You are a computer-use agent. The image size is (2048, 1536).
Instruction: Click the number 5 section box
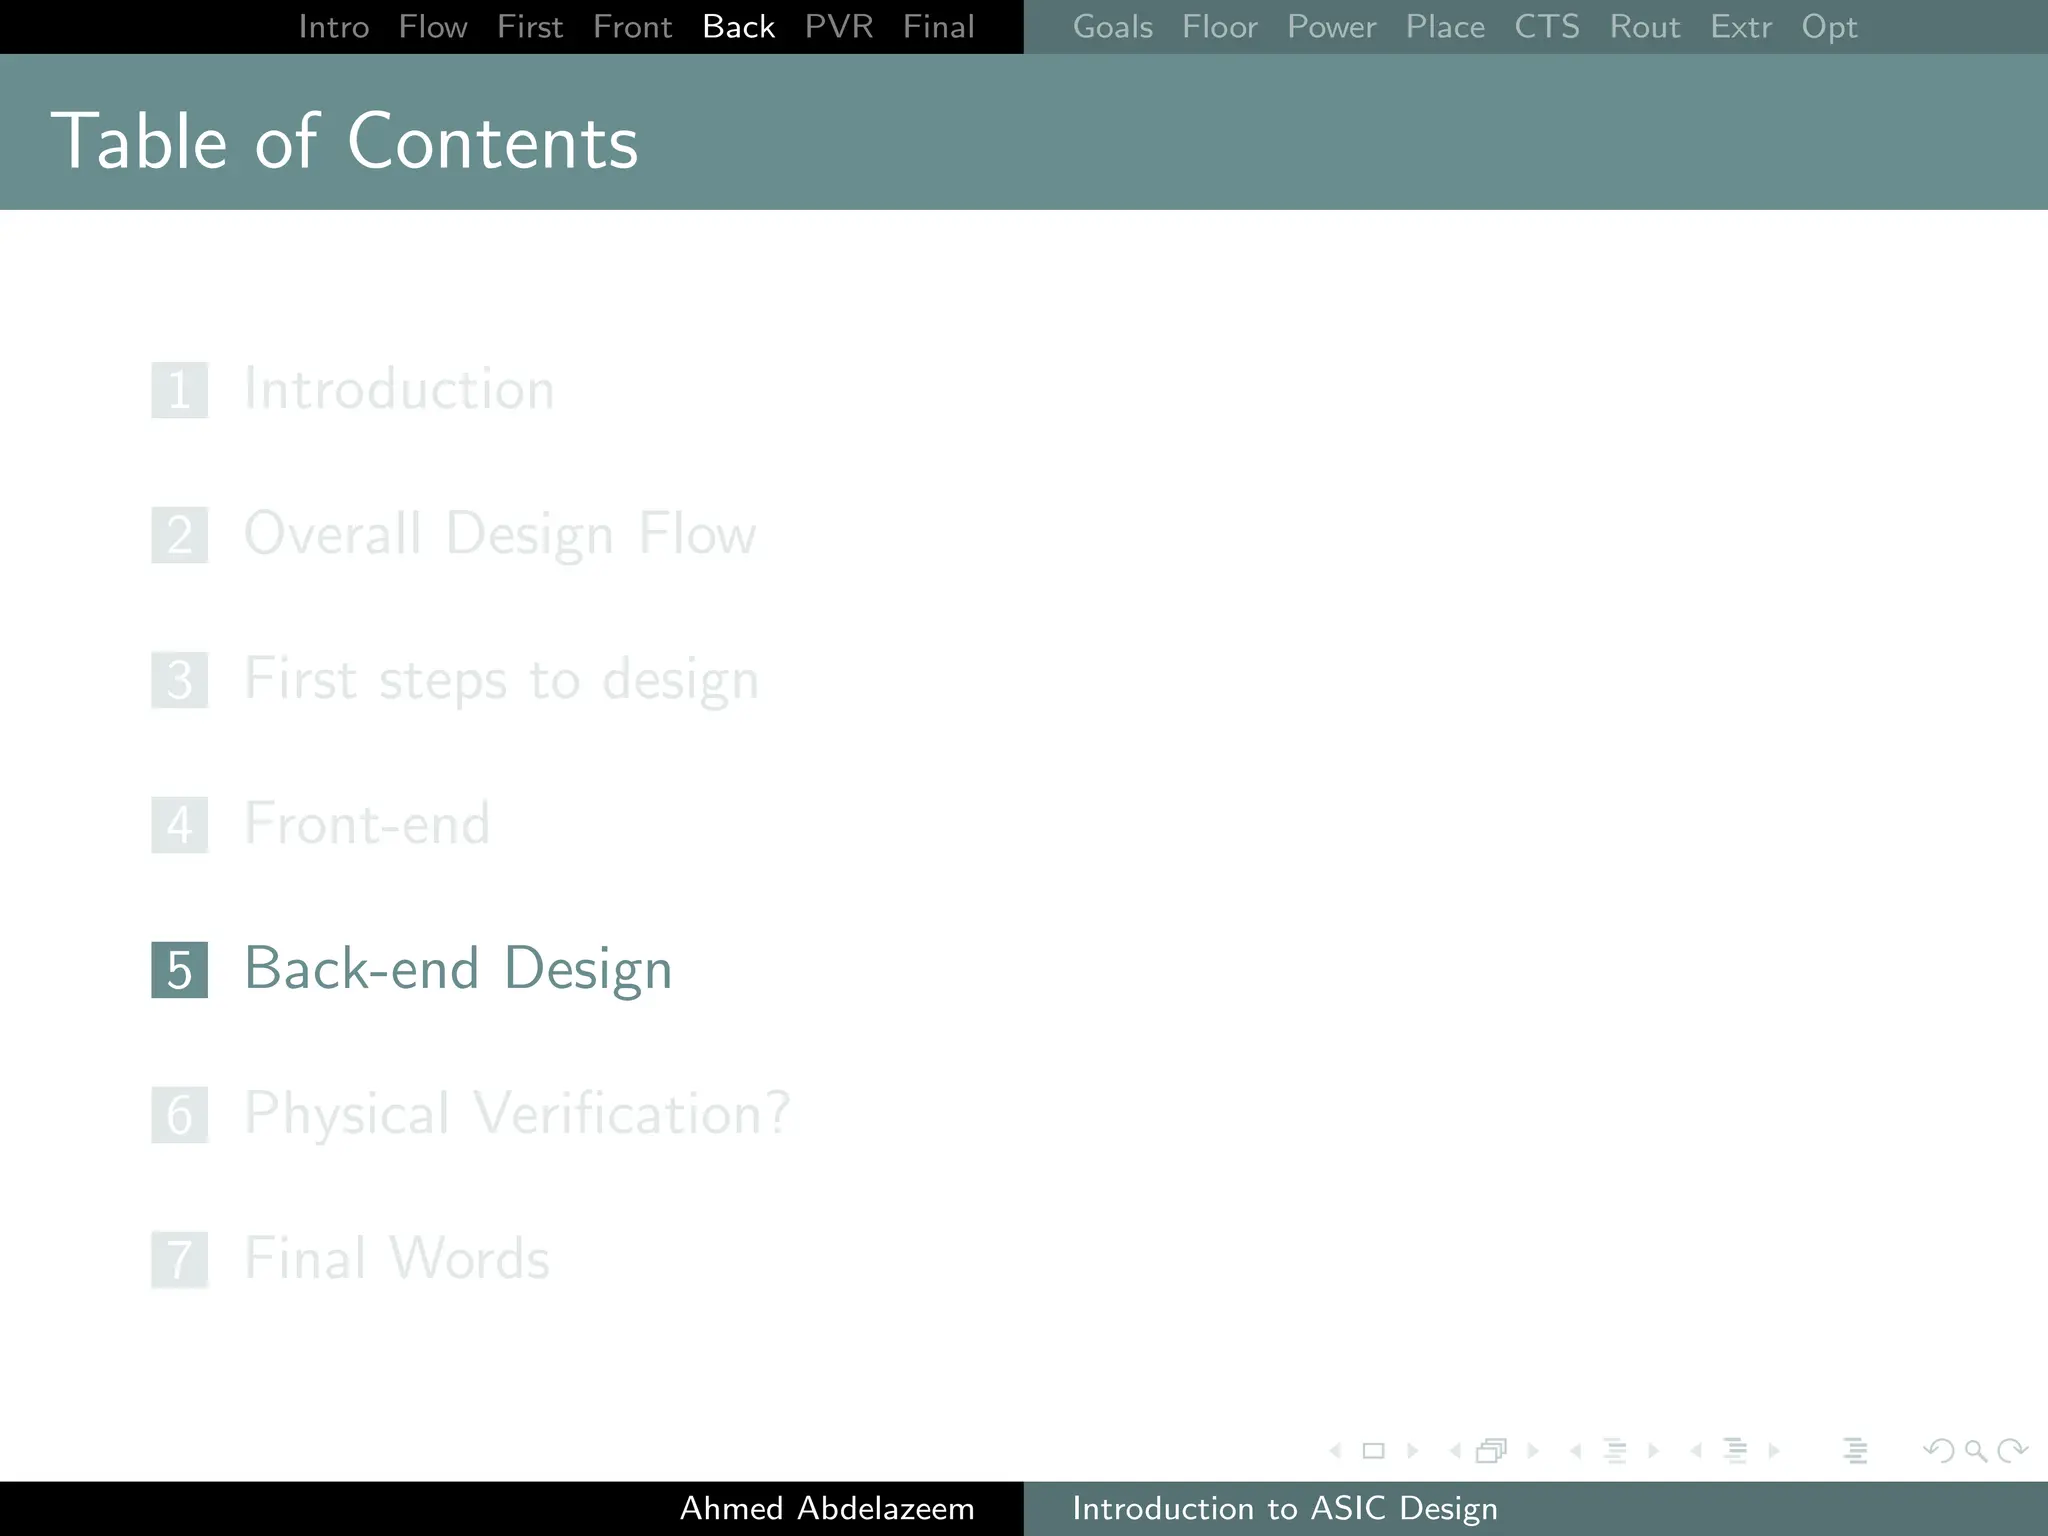point(180,970)
